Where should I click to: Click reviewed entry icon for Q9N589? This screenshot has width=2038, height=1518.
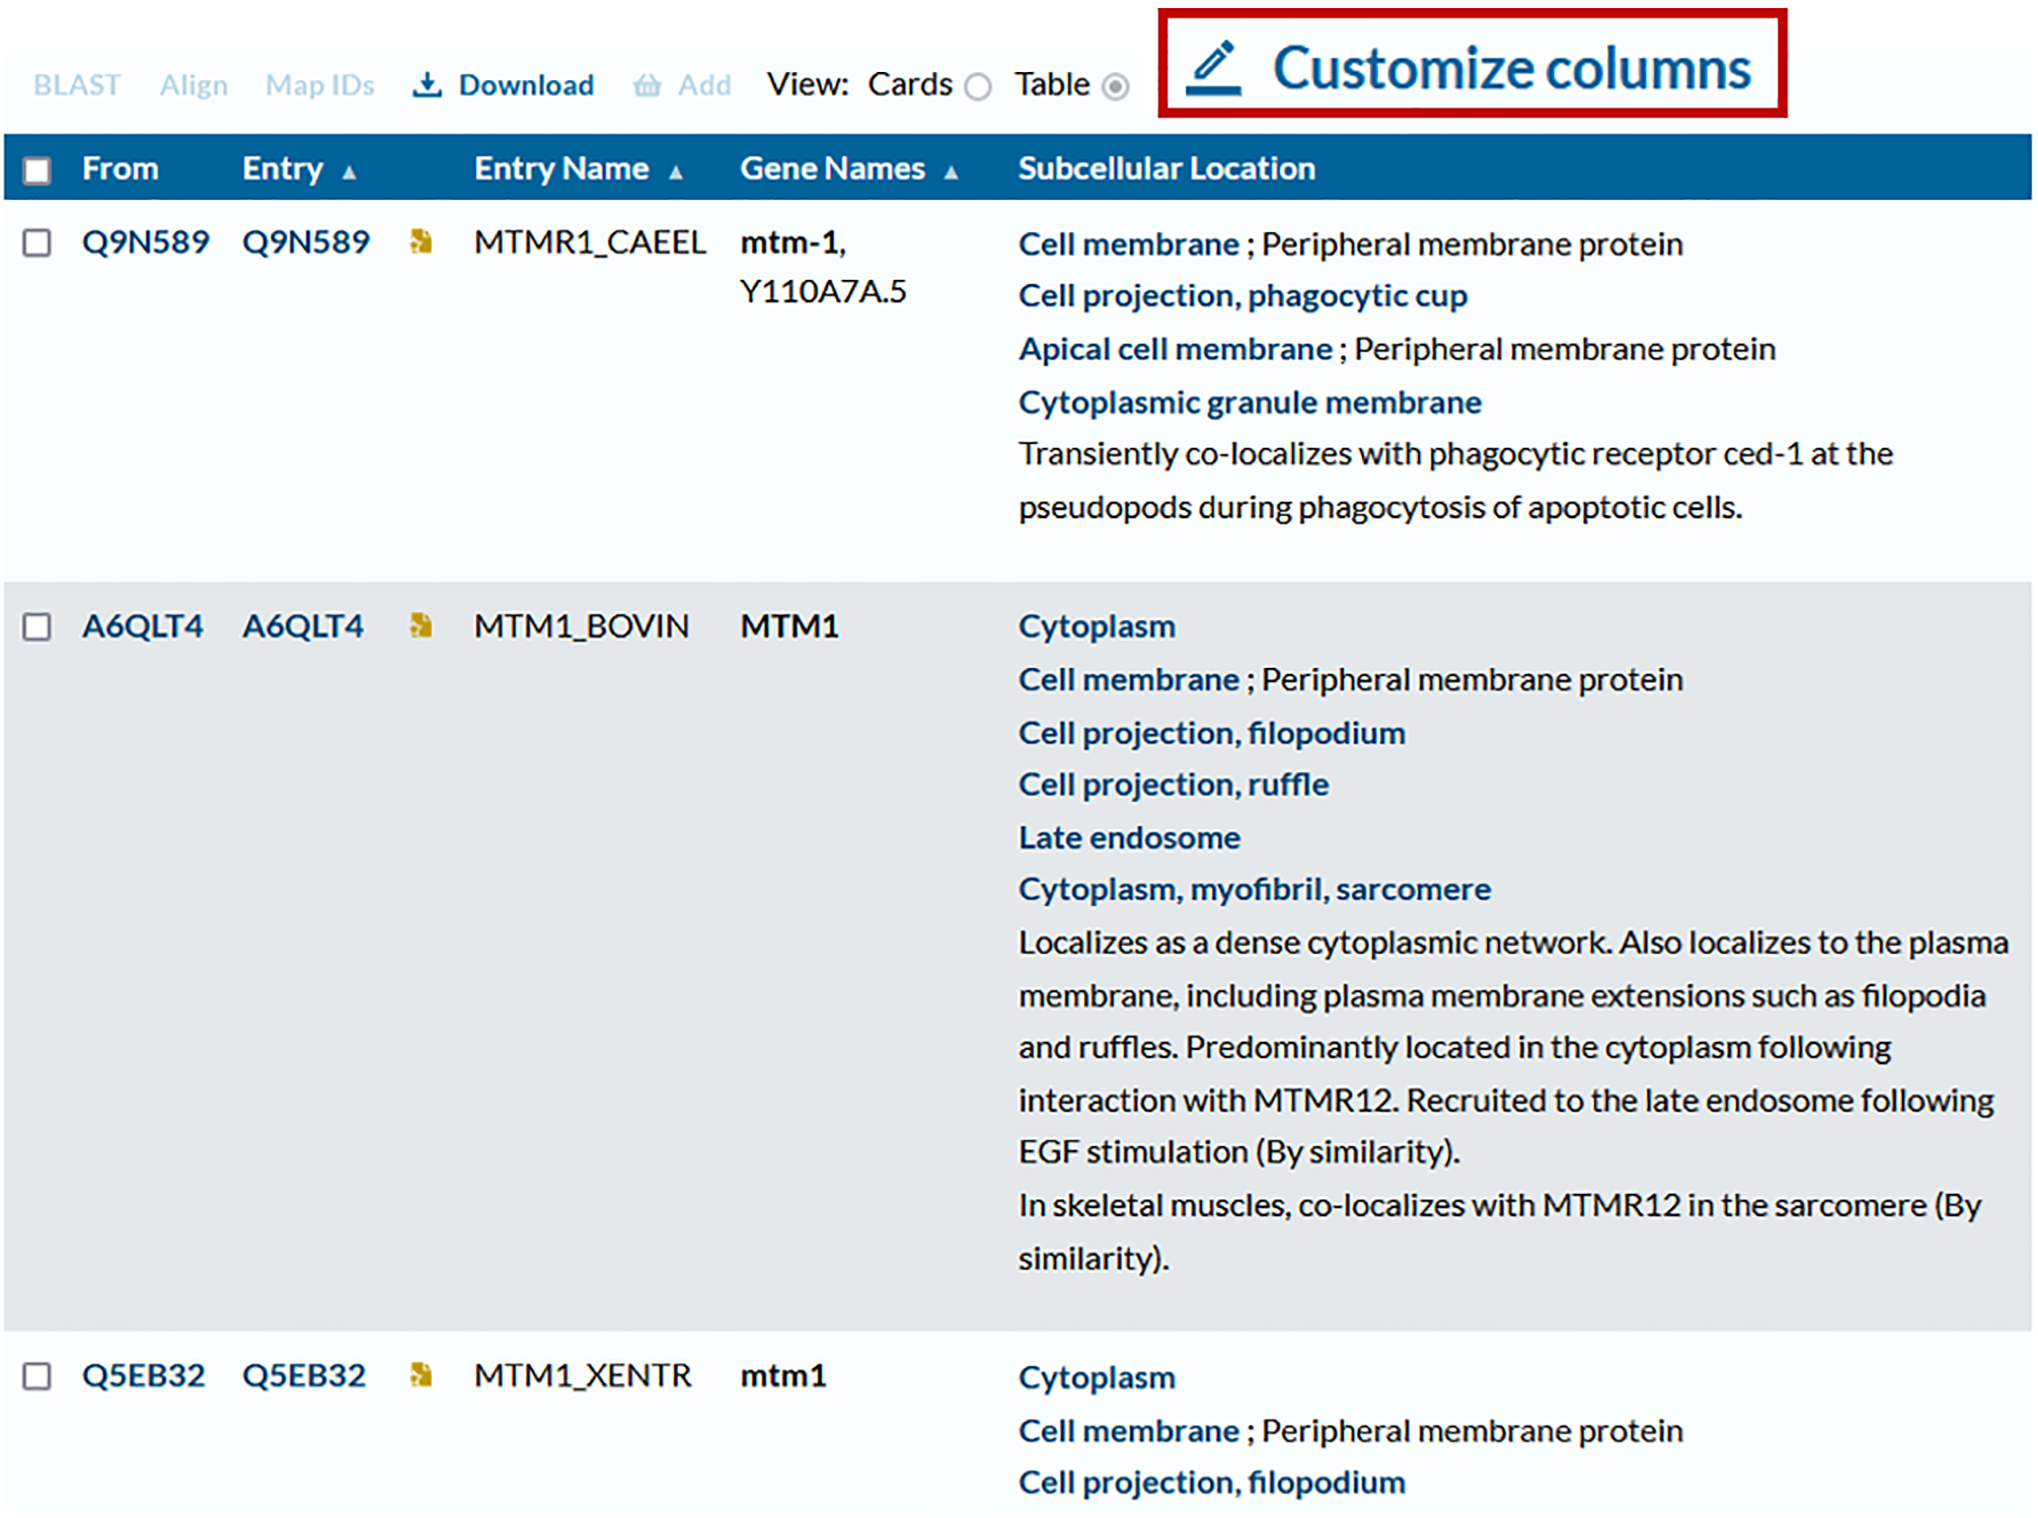[x=421, y=242]
